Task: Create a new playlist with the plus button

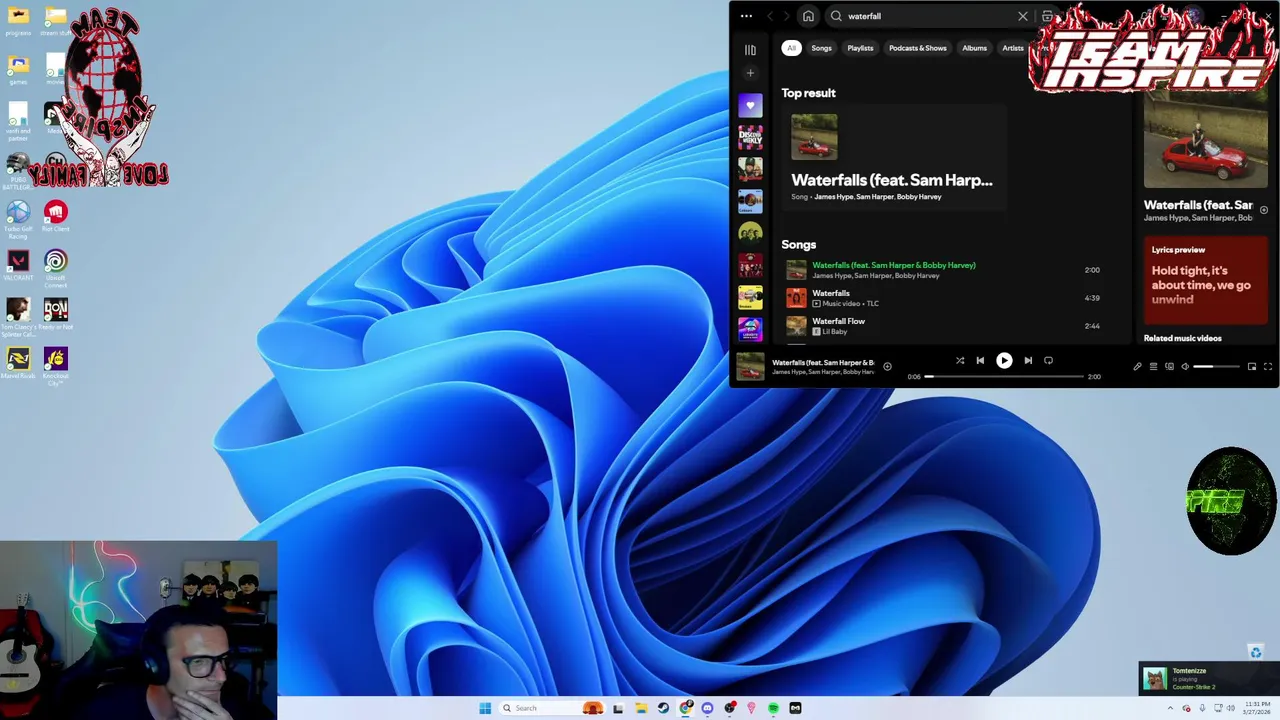Action: point(750,73)
